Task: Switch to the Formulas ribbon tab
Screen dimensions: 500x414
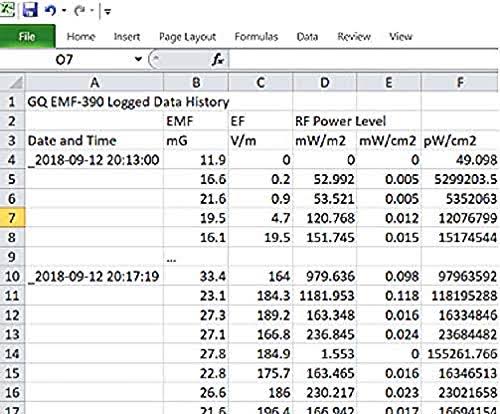Action: (256, 36)
